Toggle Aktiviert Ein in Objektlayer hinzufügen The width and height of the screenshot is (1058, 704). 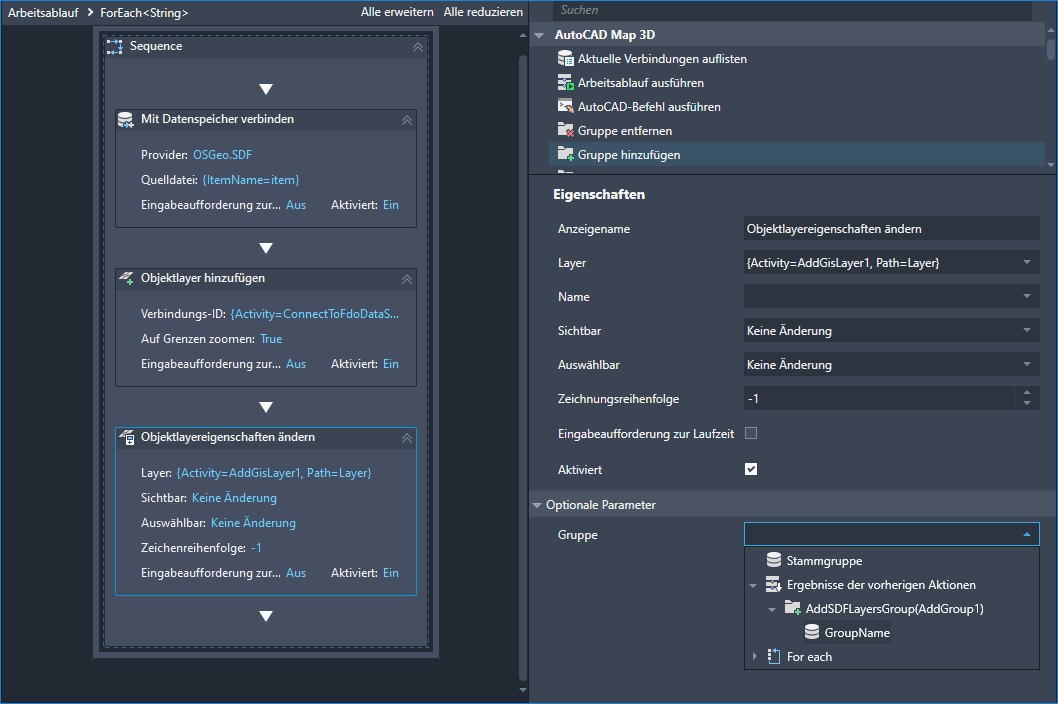pos(391,364)
